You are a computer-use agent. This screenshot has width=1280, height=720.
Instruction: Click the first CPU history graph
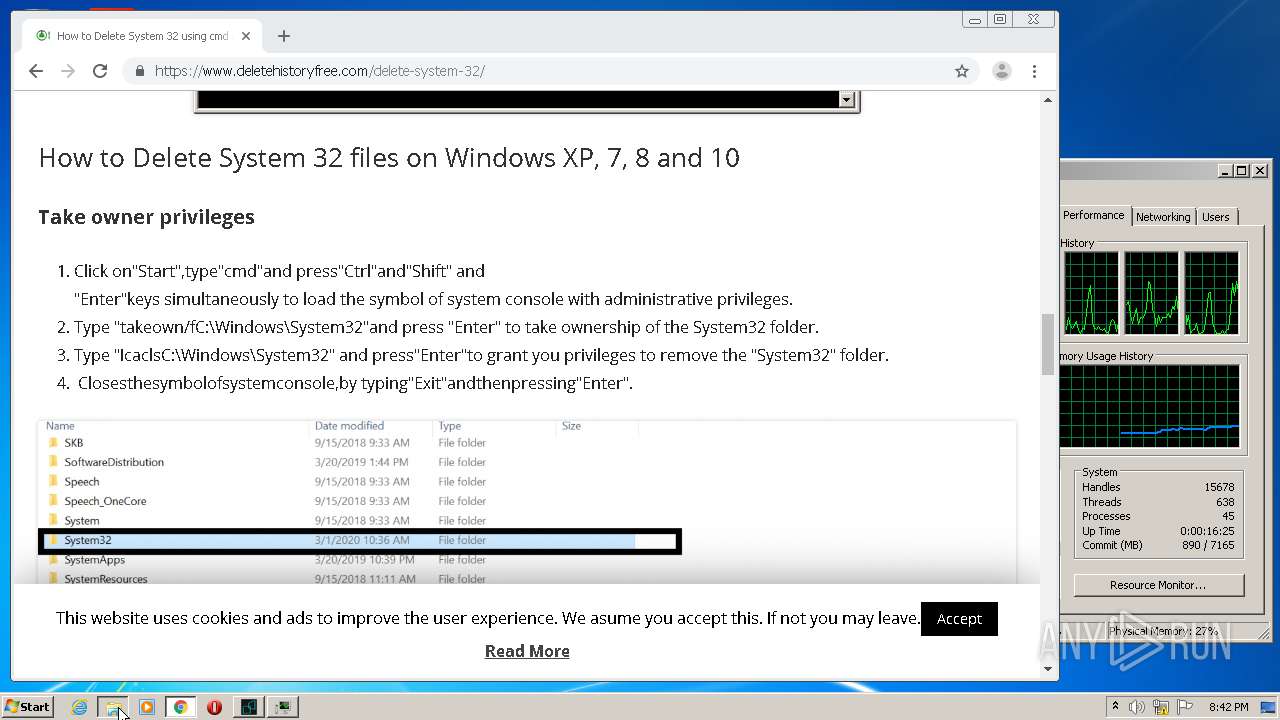1091,293
